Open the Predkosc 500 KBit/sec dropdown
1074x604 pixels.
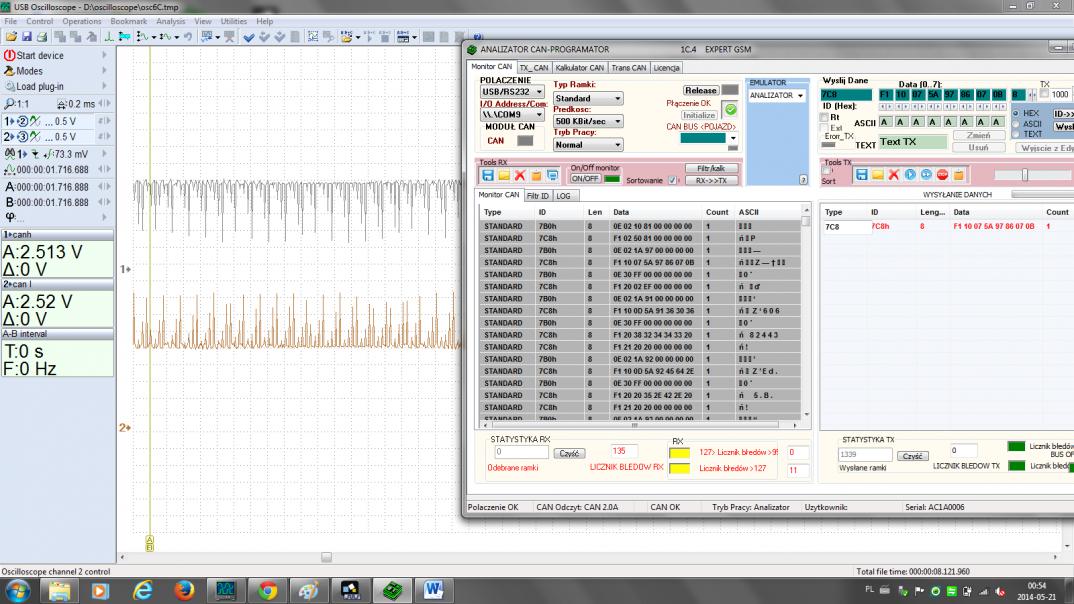(x=588, y=122)
